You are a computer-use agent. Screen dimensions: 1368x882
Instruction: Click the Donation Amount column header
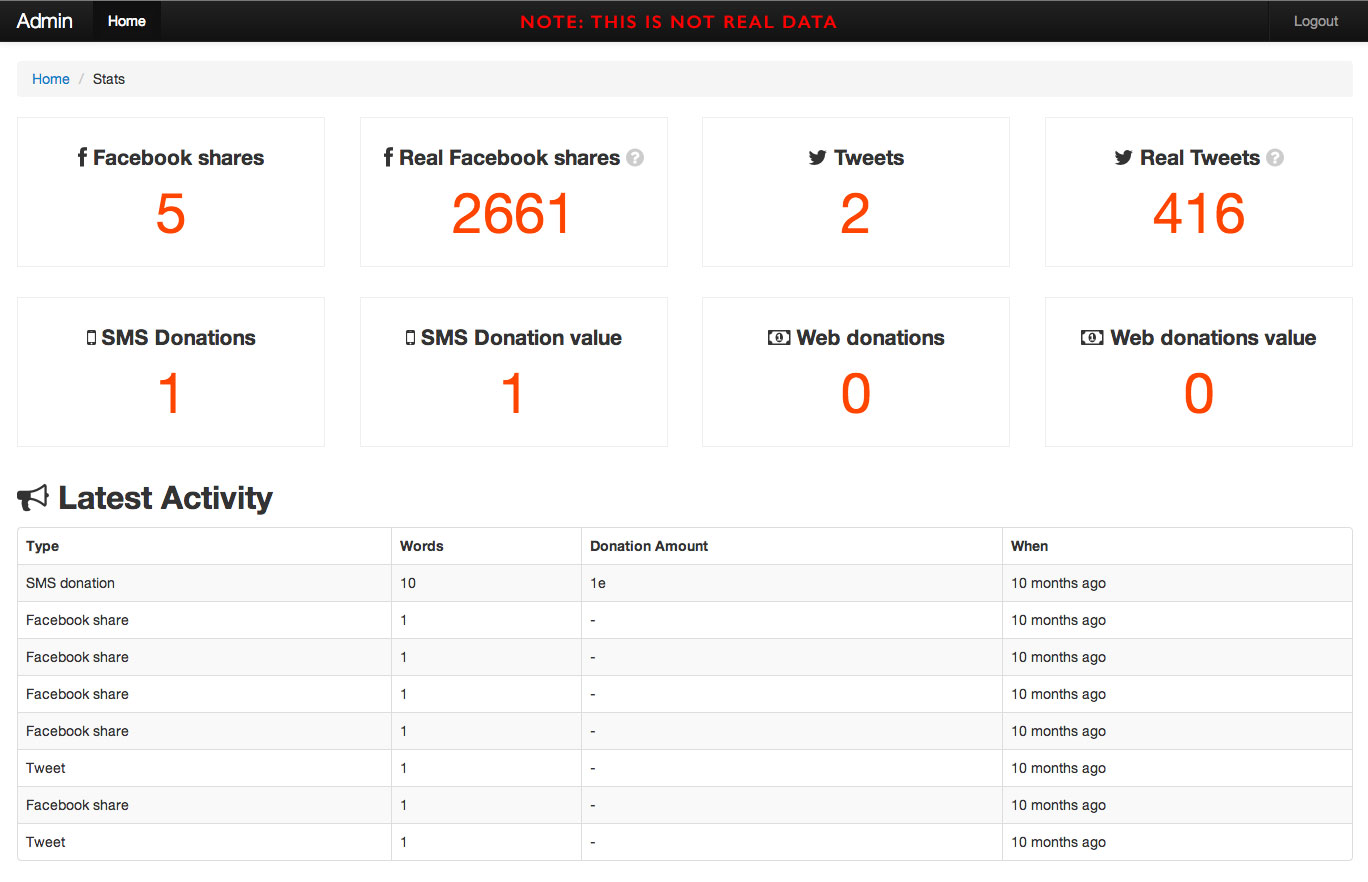pos(649,546)
